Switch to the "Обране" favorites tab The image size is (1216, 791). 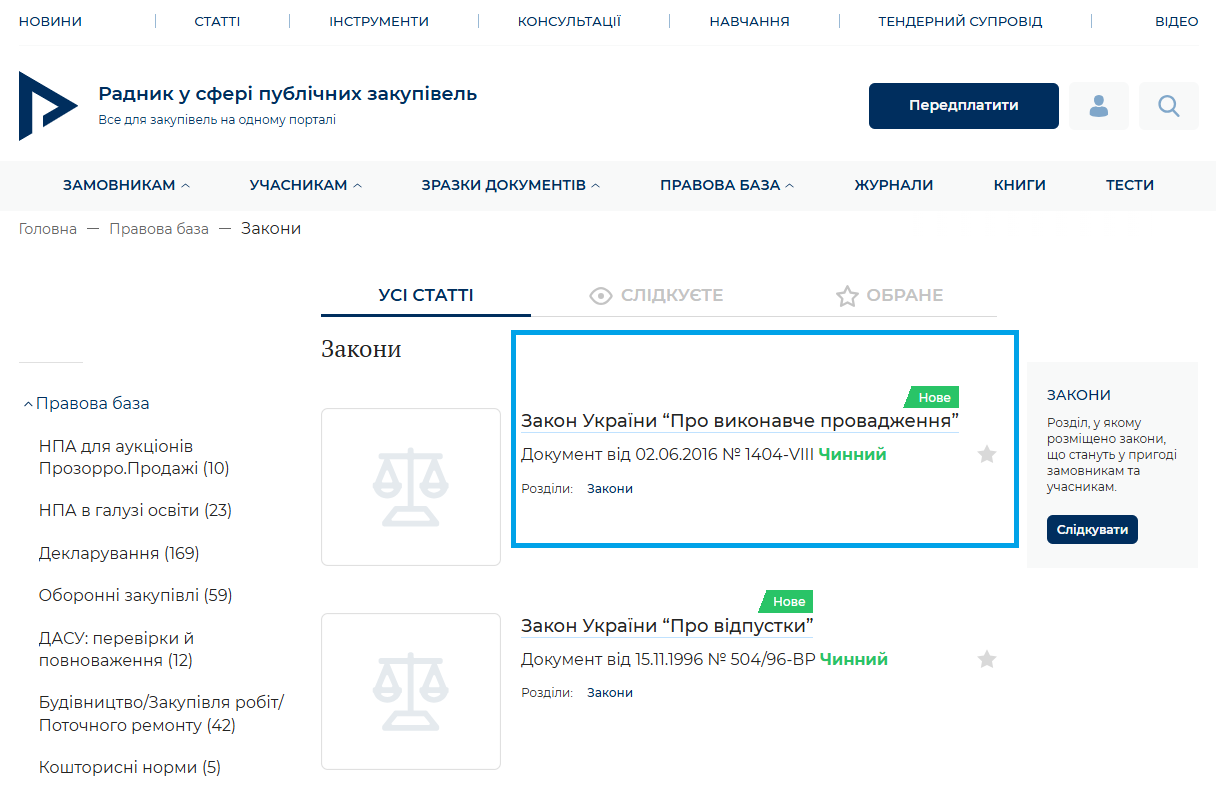(889, 296)
